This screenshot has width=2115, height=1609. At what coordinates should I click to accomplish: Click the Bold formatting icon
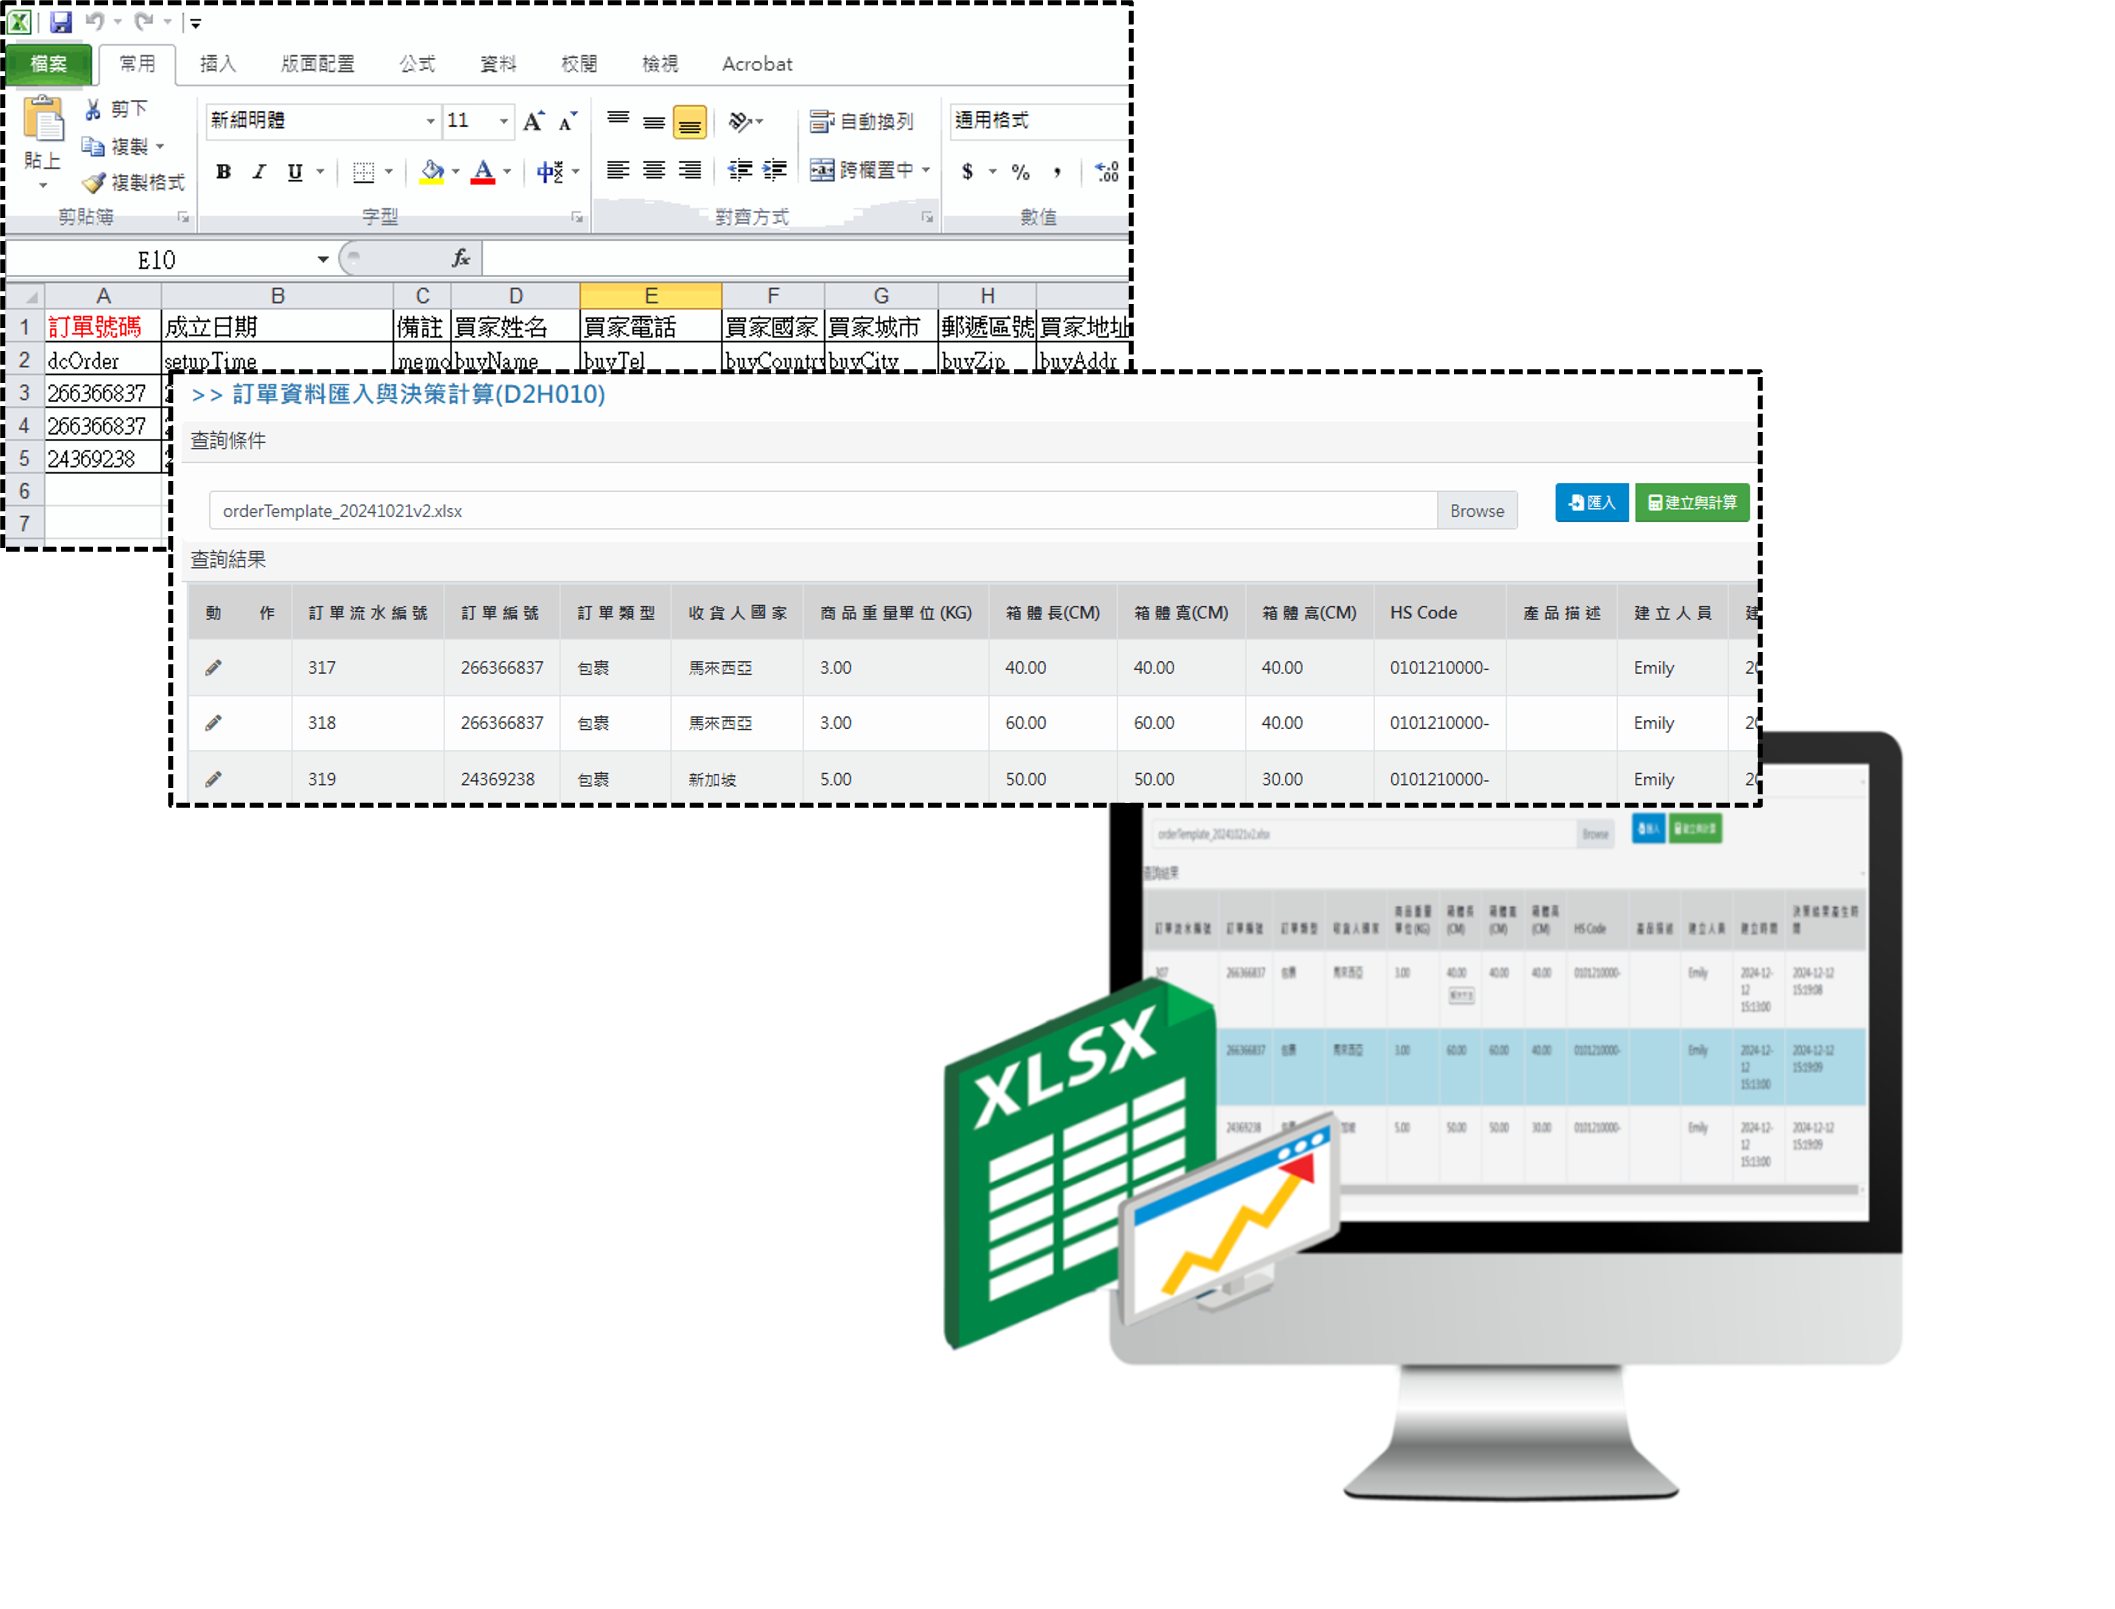pos(223,172)
